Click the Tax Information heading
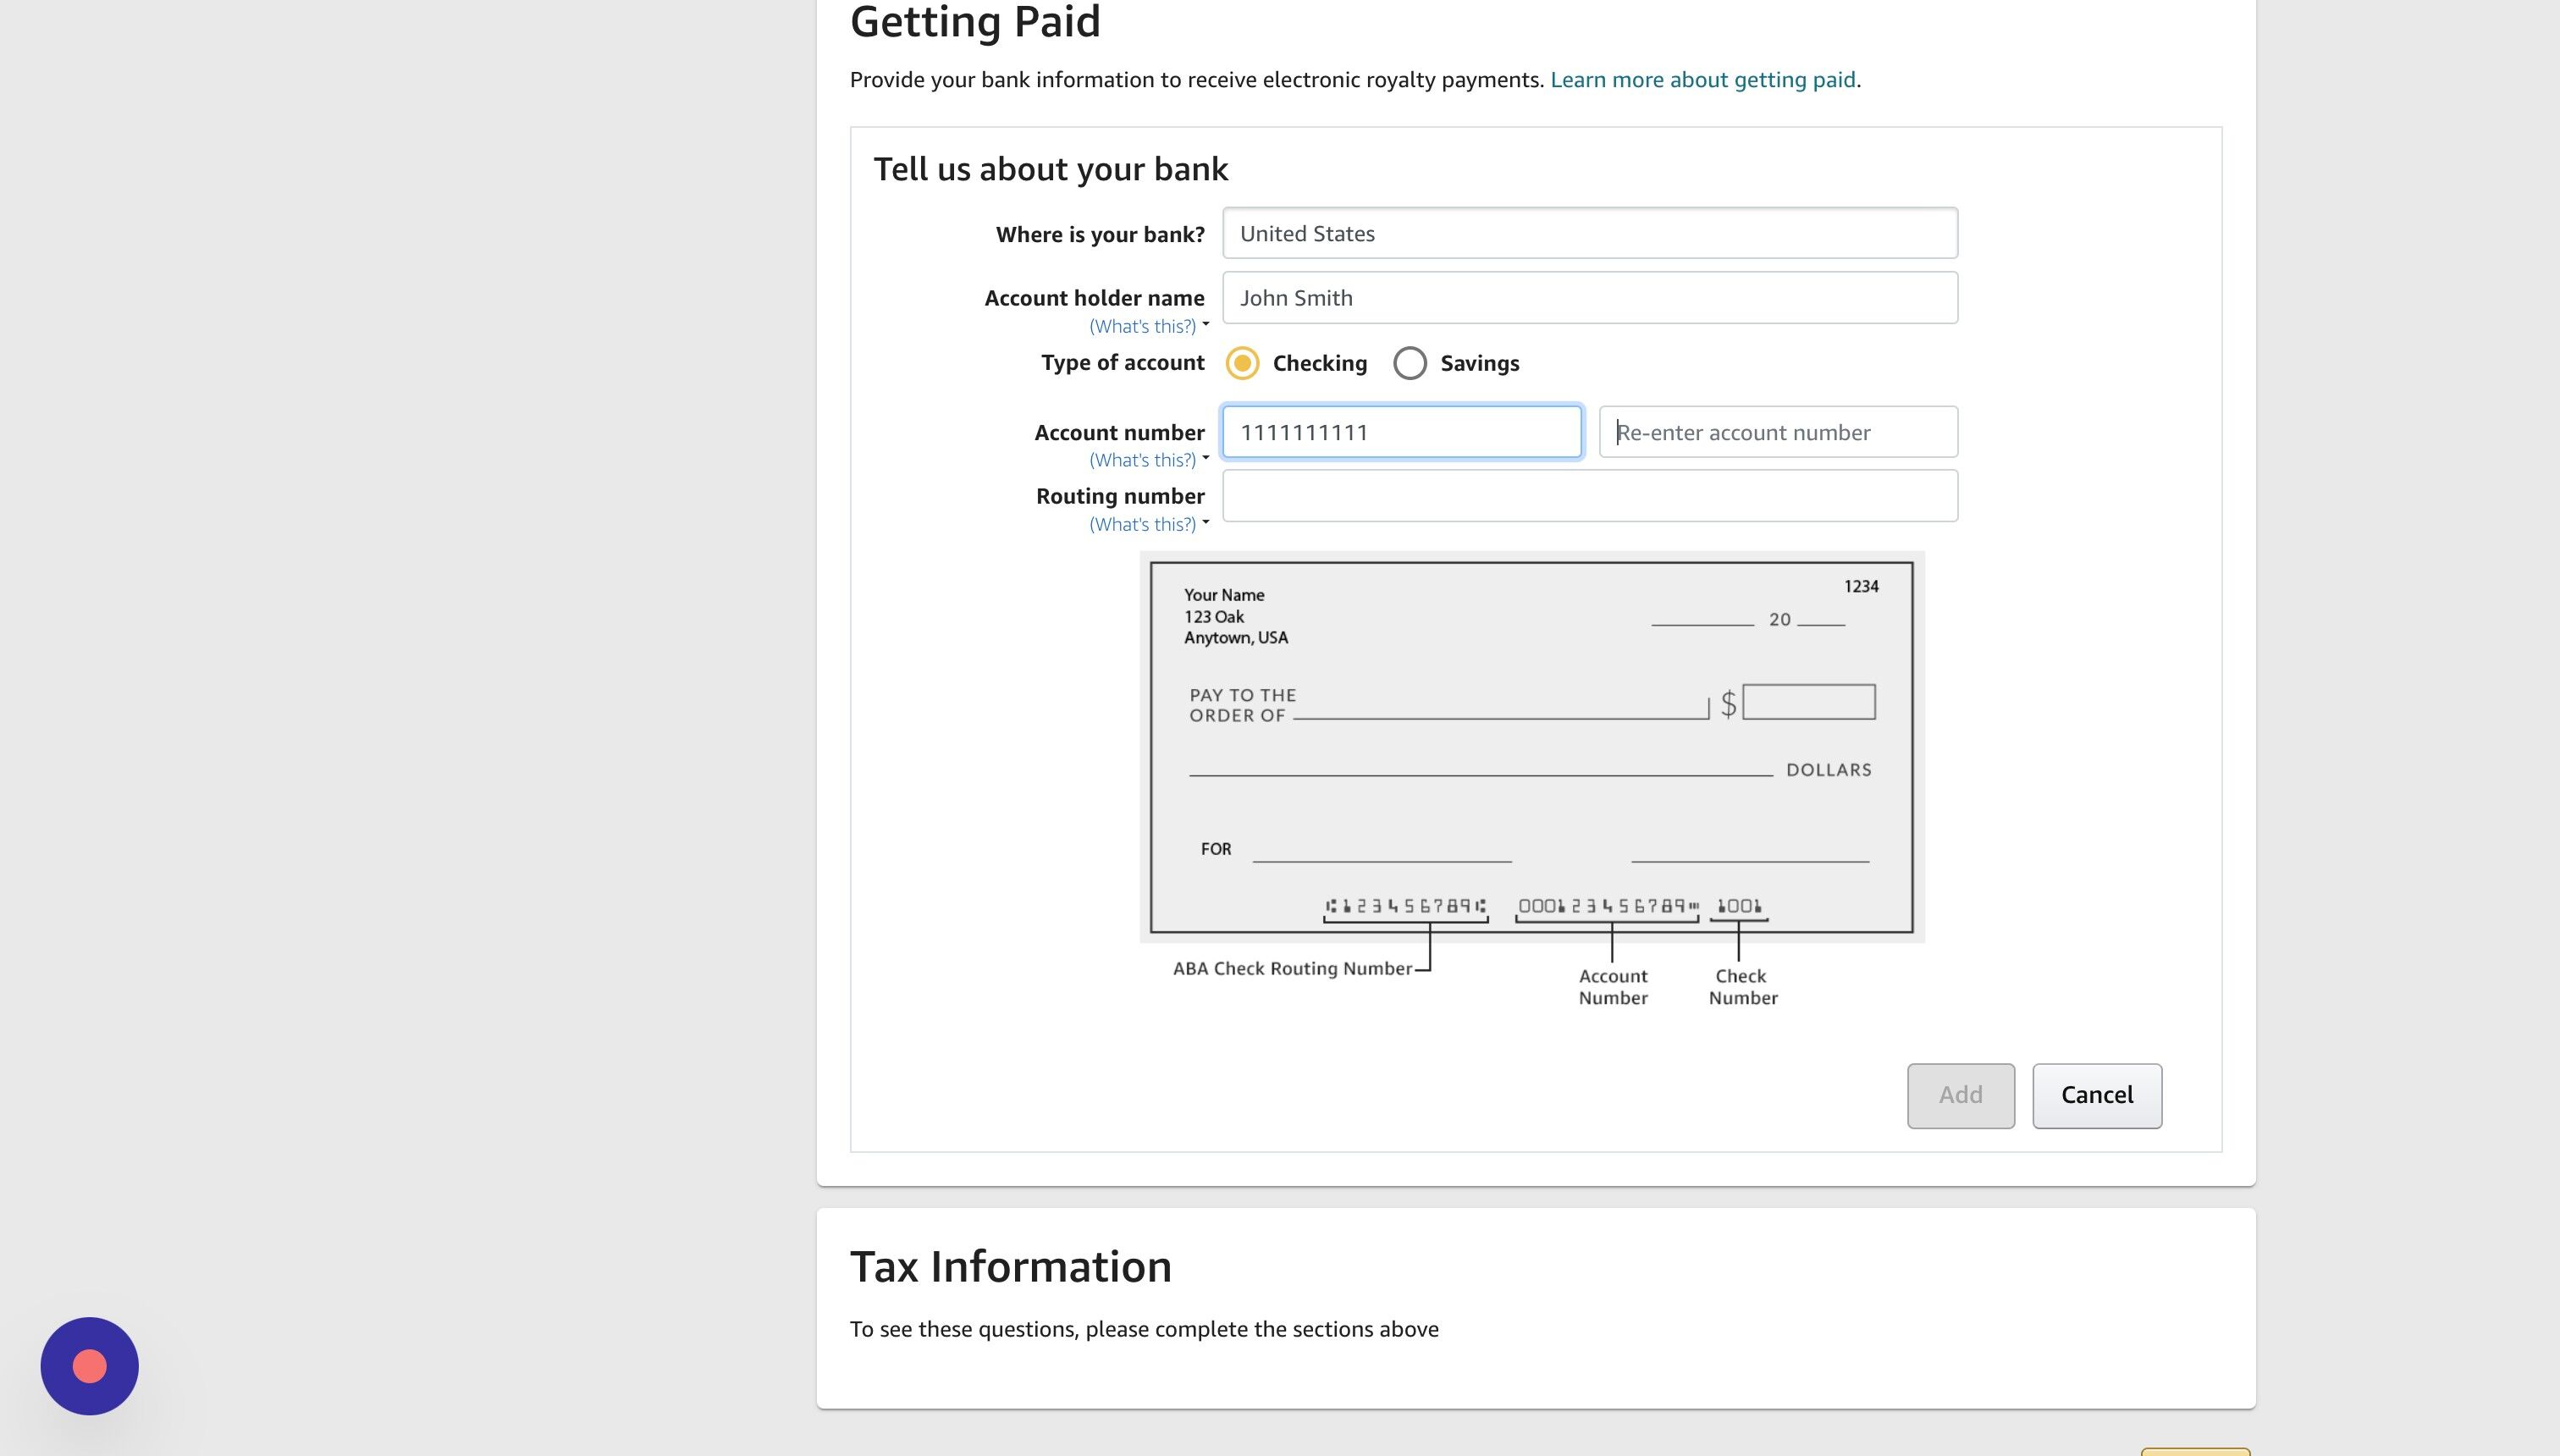Screen dimensions: 2560x1456 (1010, 1266)
